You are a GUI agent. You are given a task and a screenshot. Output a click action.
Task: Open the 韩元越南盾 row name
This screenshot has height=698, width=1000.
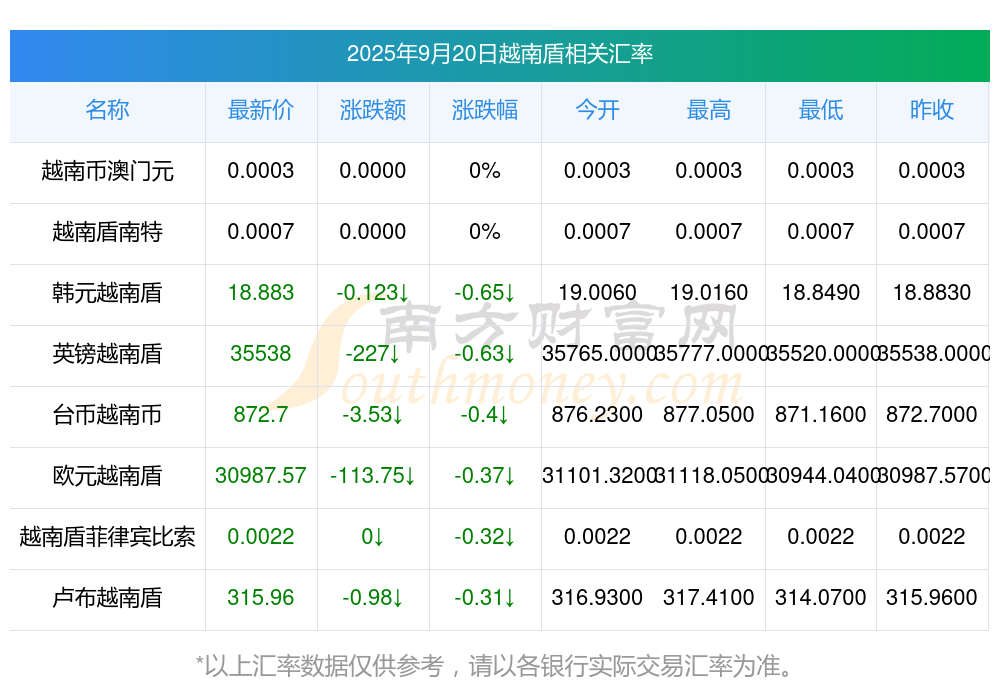click(107, 293)
